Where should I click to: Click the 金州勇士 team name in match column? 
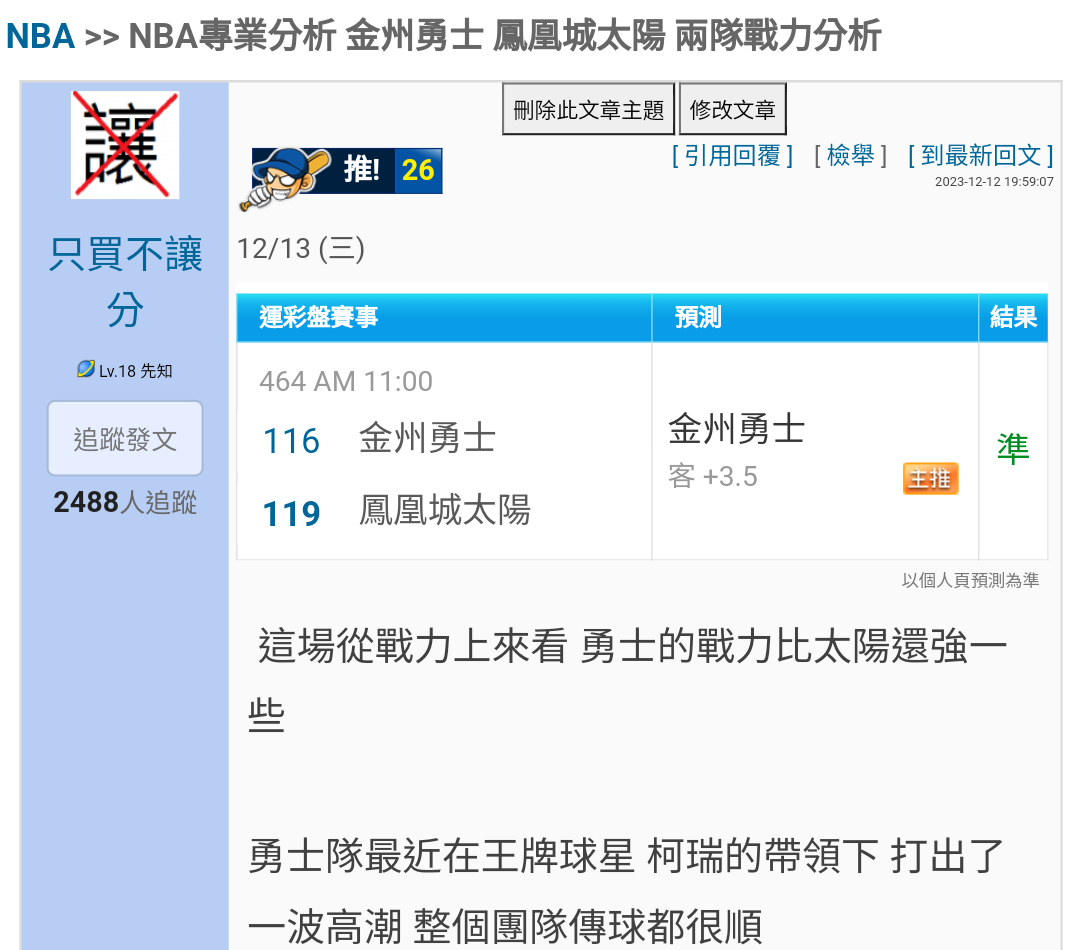tap(427, 438)
